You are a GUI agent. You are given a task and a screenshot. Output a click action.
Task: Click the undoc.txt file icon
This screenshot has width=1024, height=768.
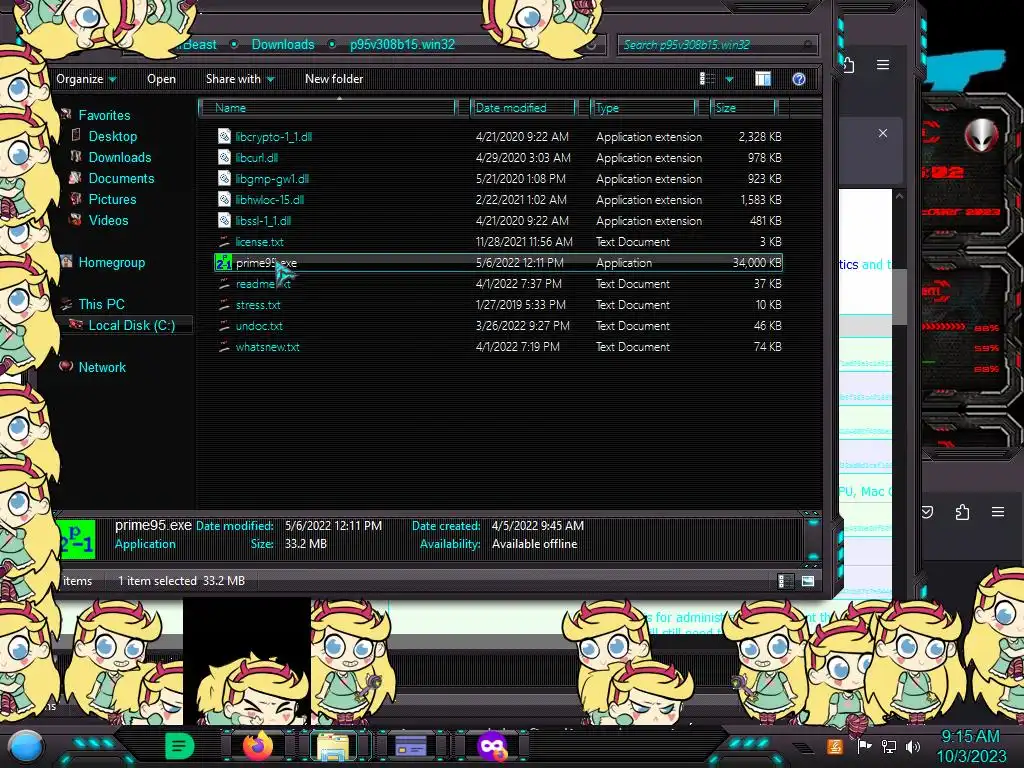(224, 325)
